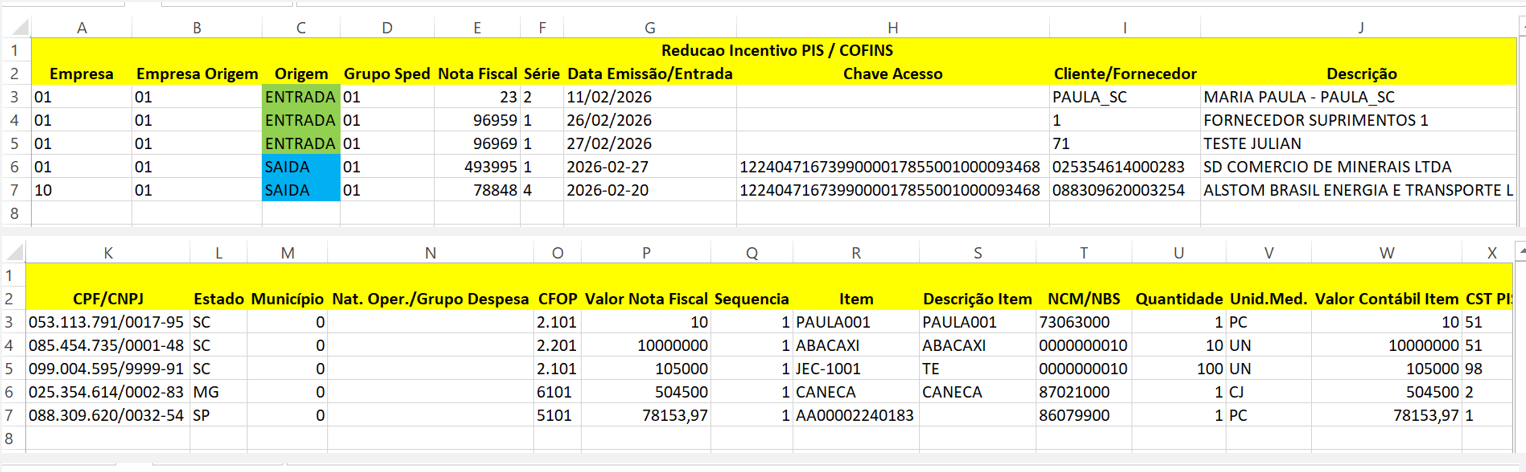1526x472 pixels.
Task: Click the date cell 27/02/2026
Action: pyautogui.click(x=650, y=143)
